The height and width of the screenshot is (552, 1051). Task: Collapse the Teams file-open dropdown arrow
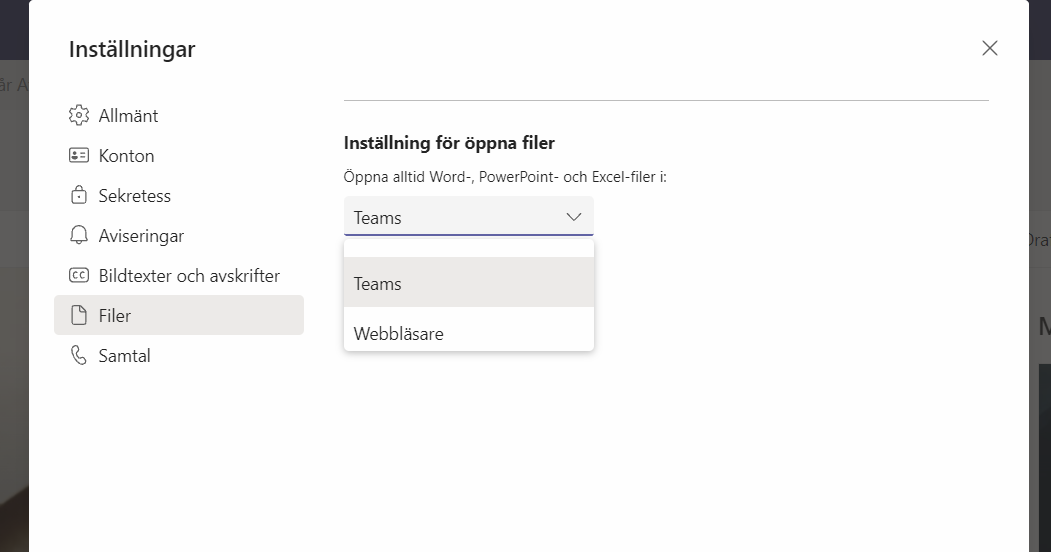(x=574, y=217)
